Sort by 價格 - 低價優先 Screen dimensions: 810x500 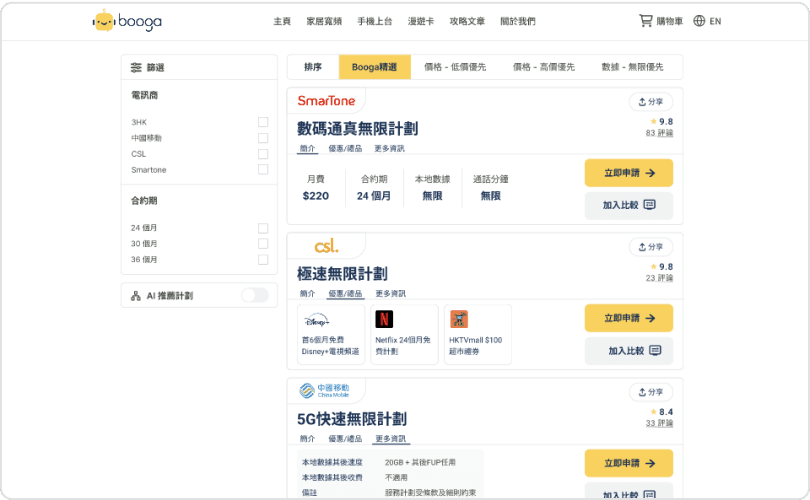pos(455,67)
